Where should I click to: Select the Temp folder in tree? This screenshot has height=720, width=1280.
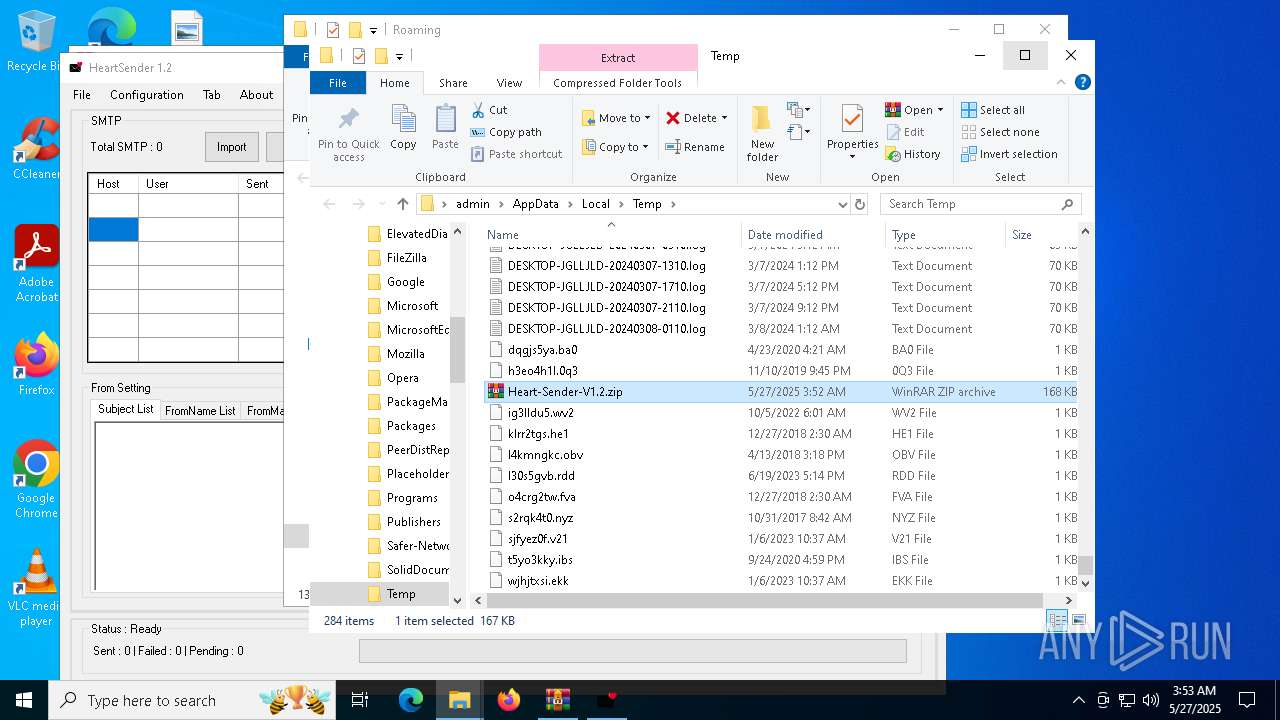click(x=400, y=594)
